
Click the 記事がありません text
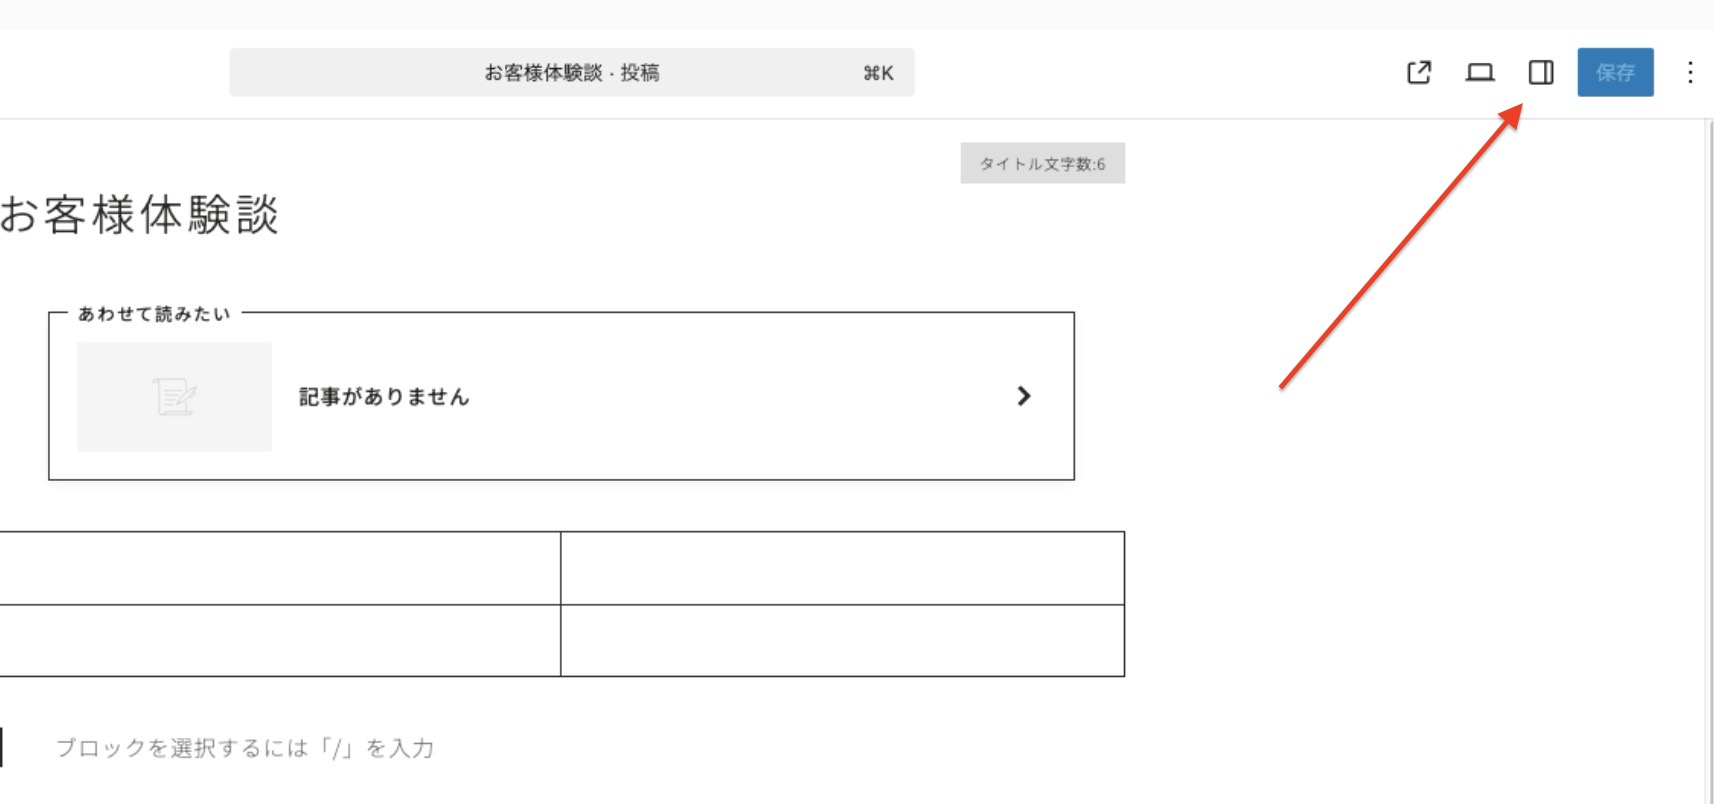(x=384, y=397)
